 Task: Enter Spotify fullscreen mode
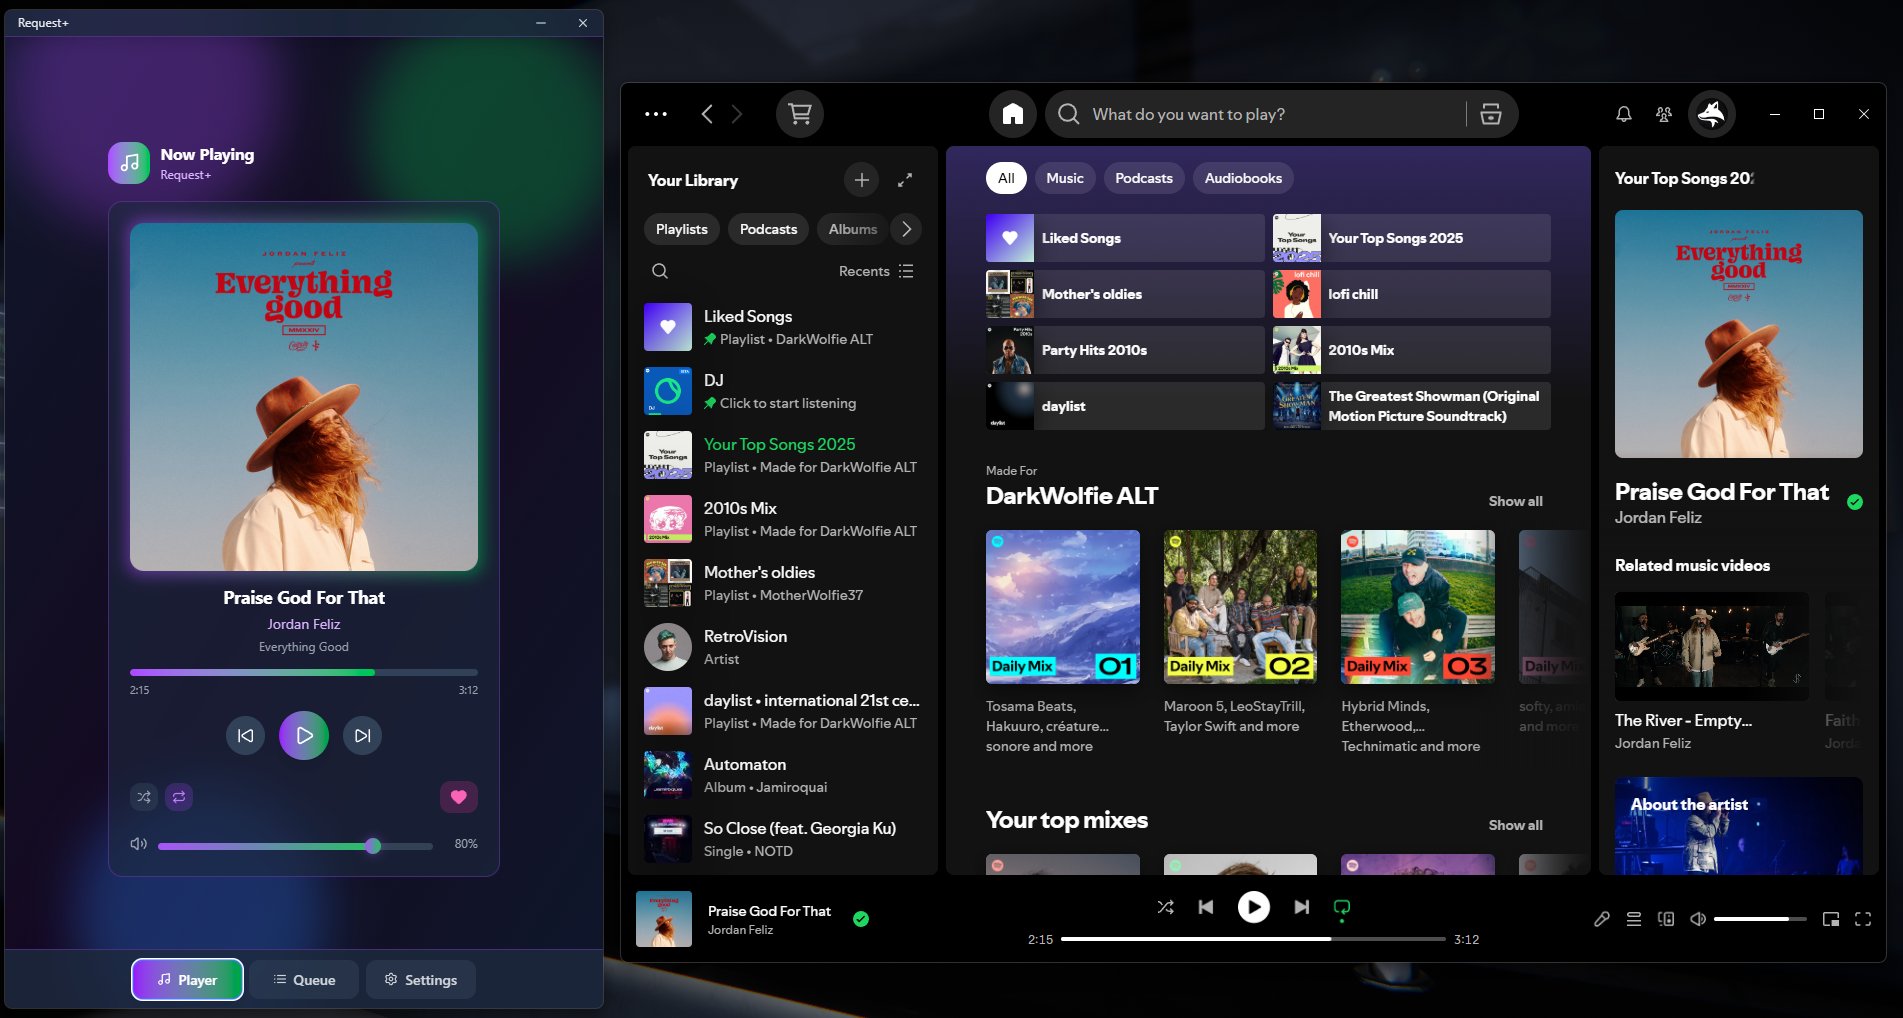pyautogui.click(x=1863, y=919)
